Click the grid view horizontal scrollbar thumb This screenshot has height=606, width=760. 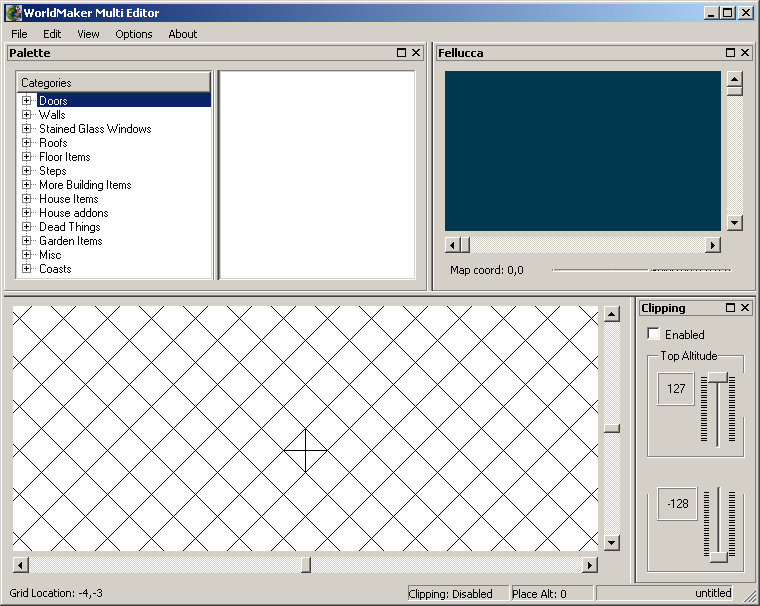point(306,565)
